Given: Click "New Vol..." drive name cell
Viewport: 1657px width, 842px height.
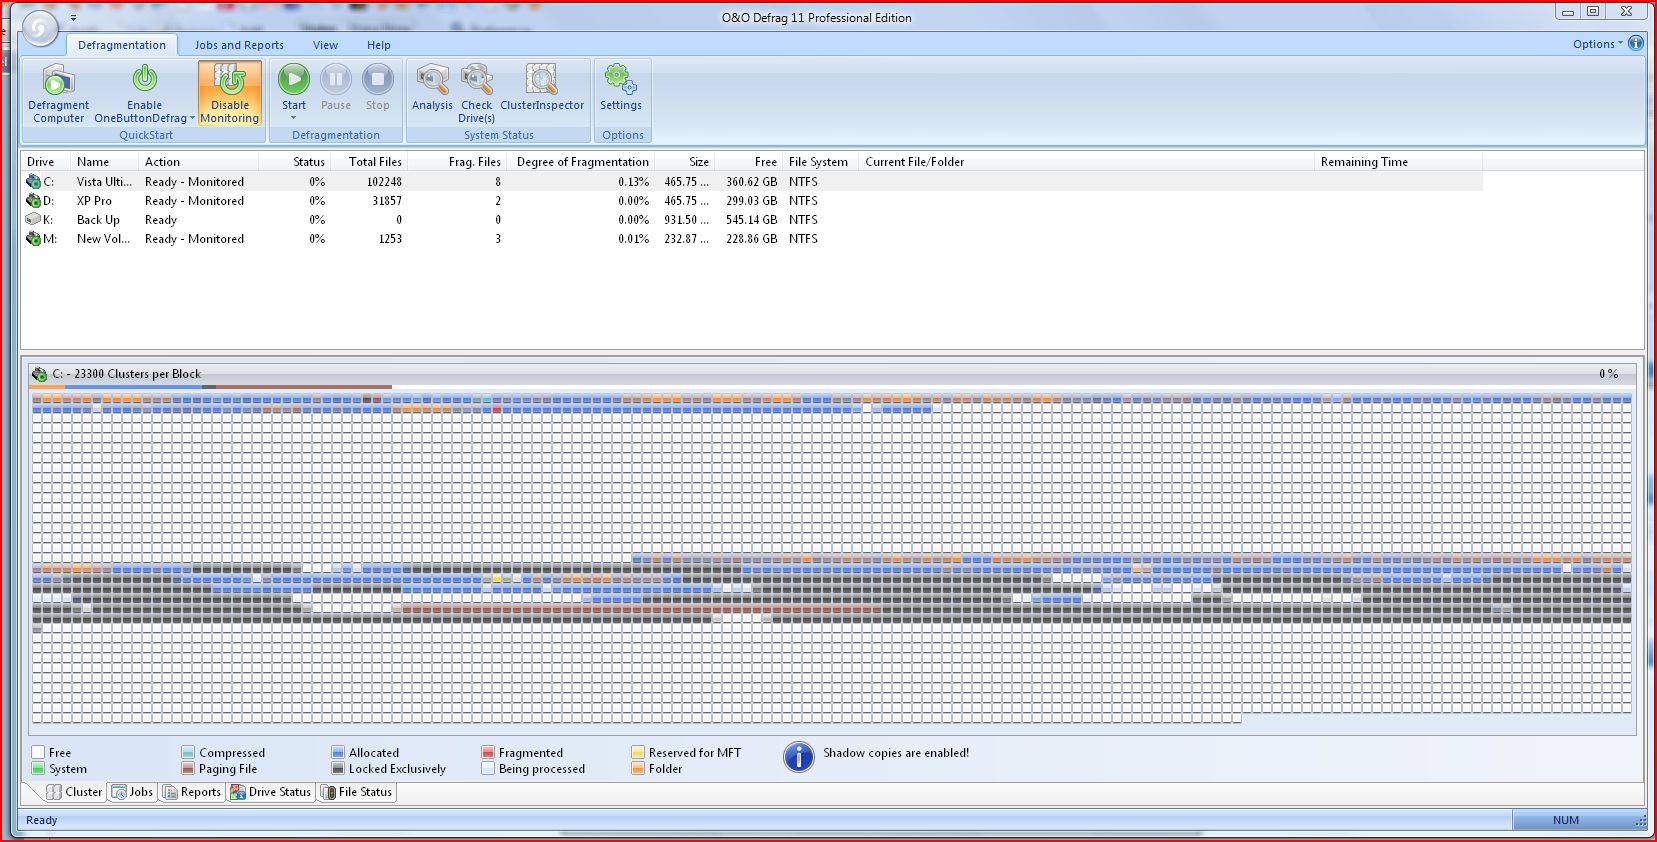Looking at the screenshot, I should coord(103,239).
